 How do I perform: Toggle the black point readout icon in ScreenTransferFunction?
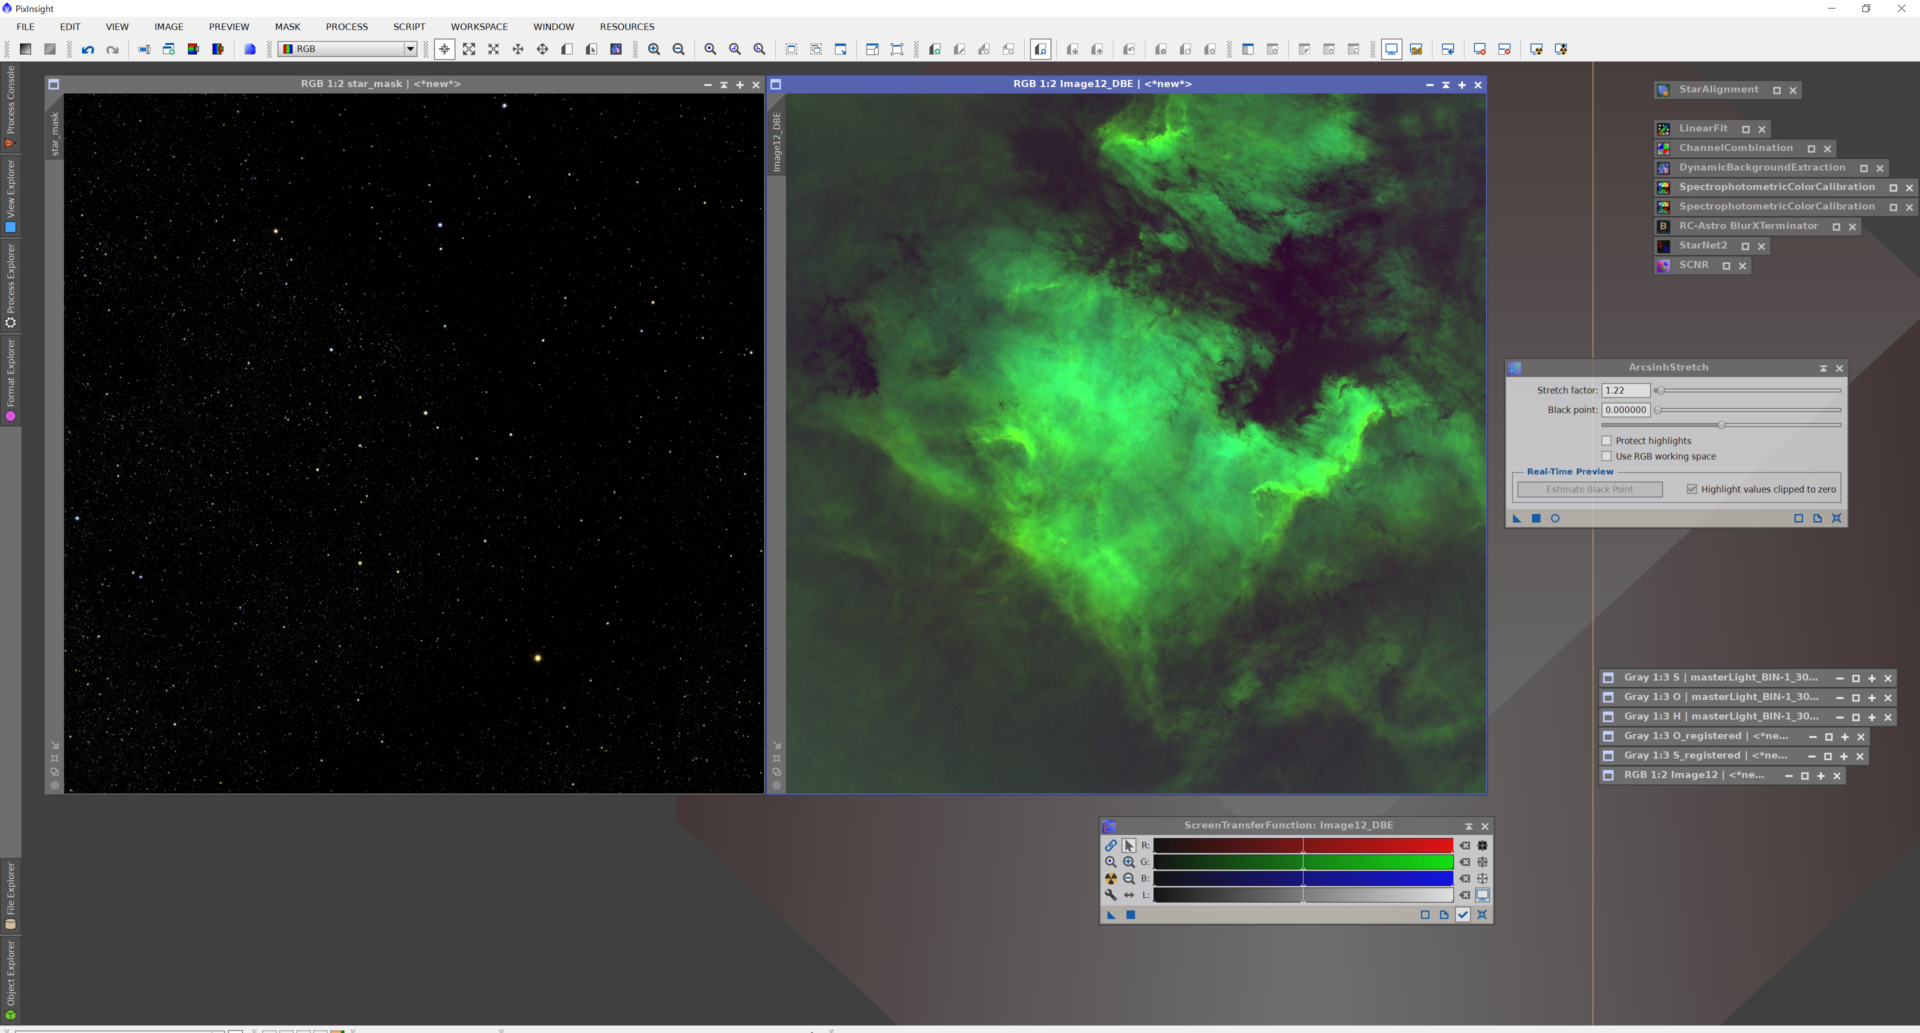(1483, 845)
